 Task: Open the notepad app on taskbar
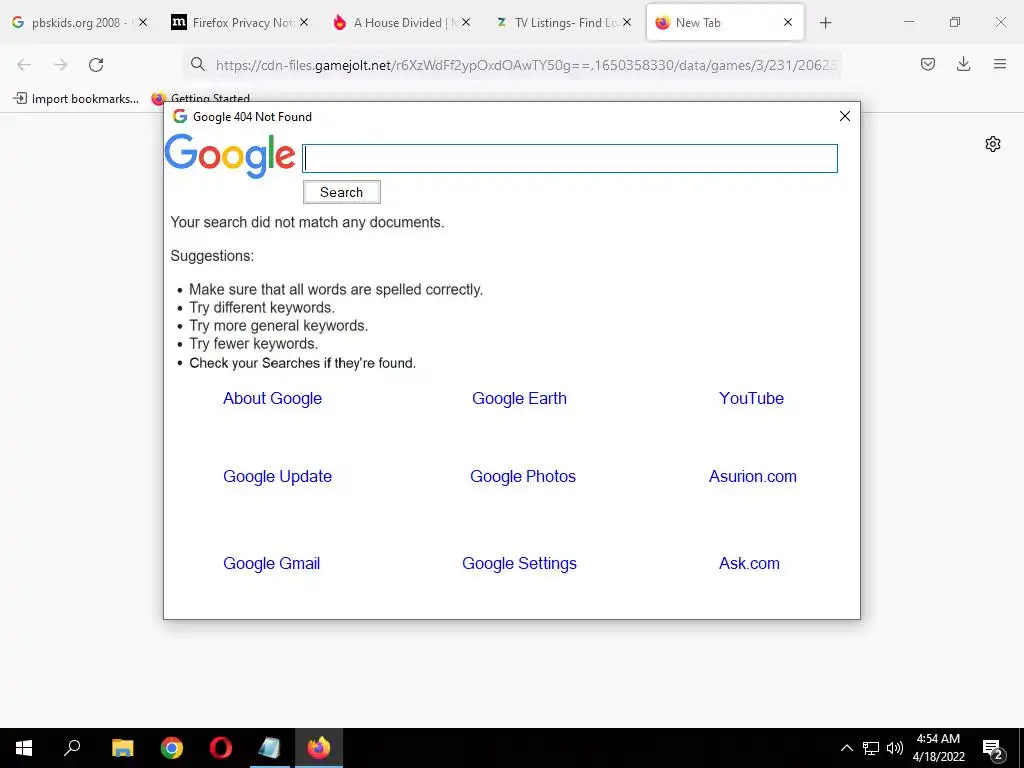(x=269, y=748)
